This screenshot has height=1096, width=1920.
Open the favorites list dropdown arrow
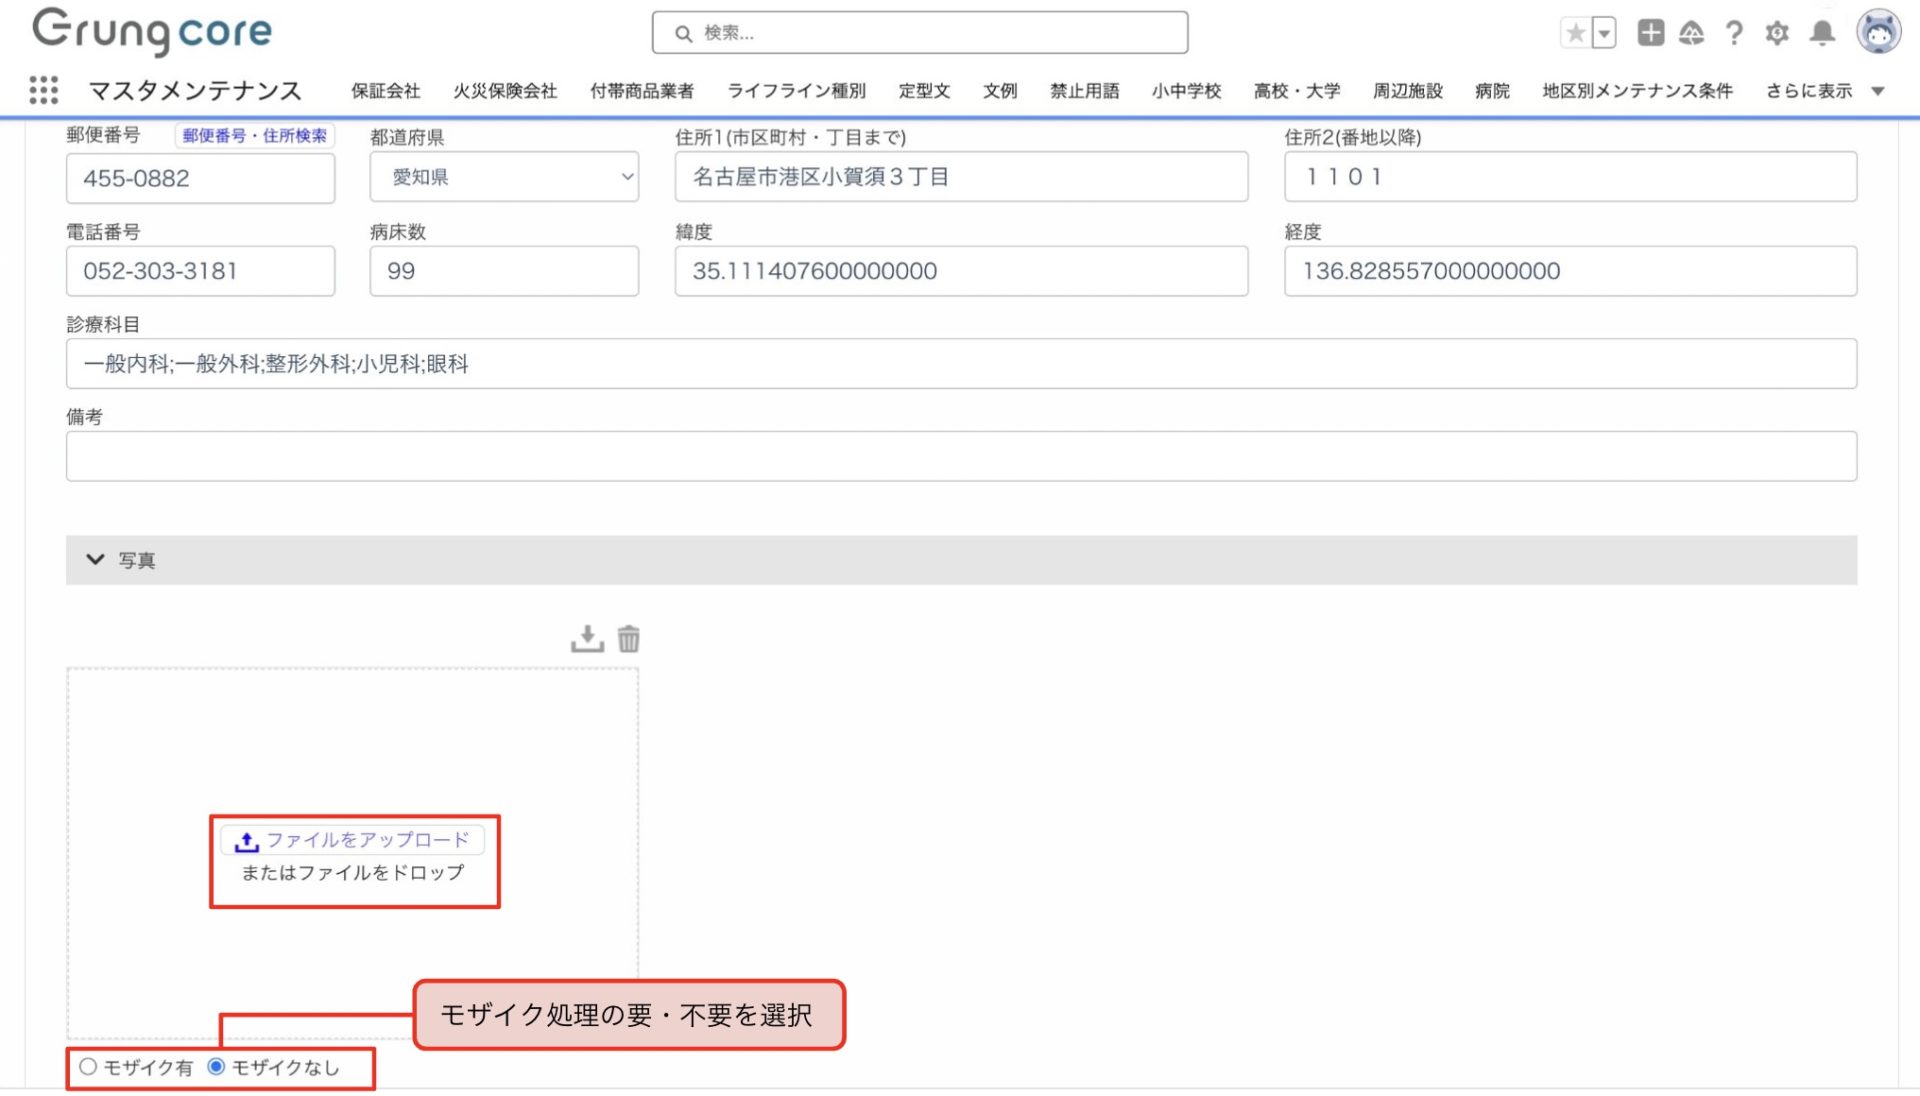(x=1604, y=33)
